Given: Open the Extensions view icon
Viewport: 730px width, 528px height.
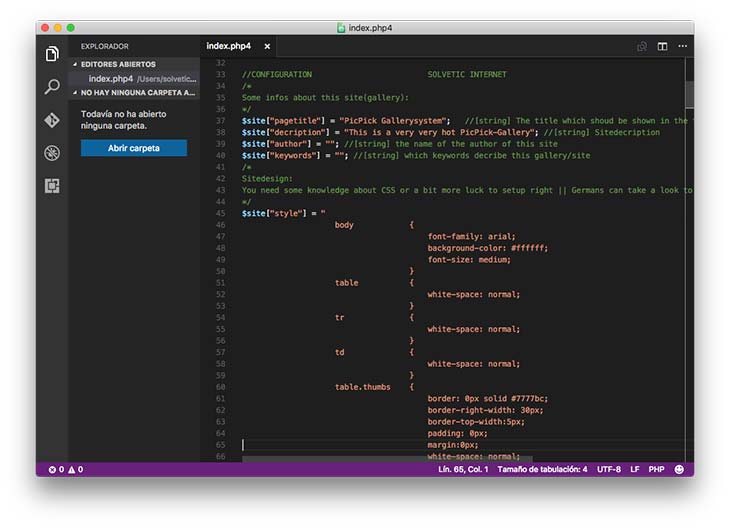Looking at the screenshot, I should pos(52,186).
